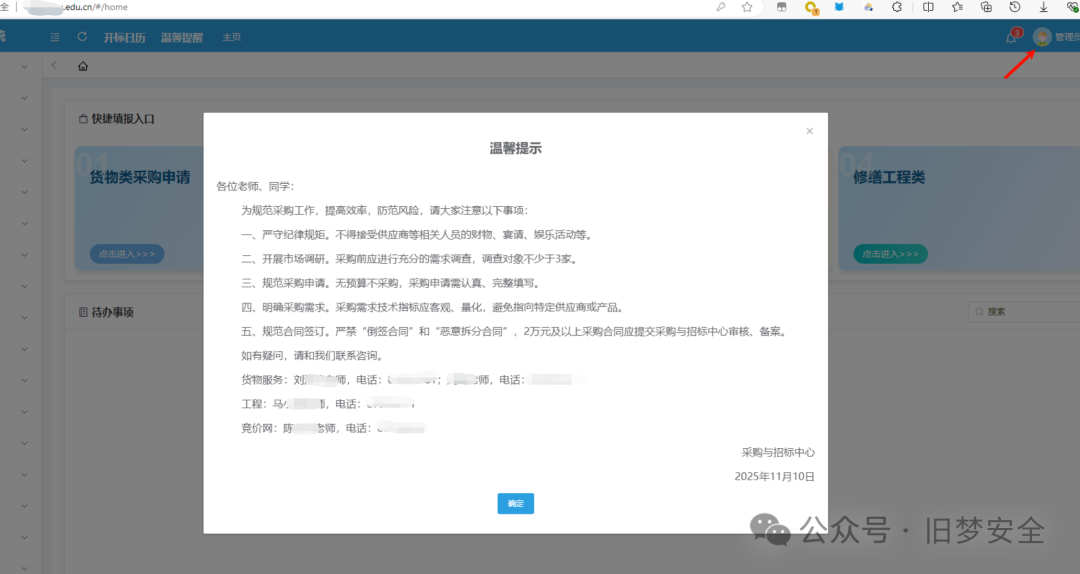Open the browser history icon

pos(1015,7)
